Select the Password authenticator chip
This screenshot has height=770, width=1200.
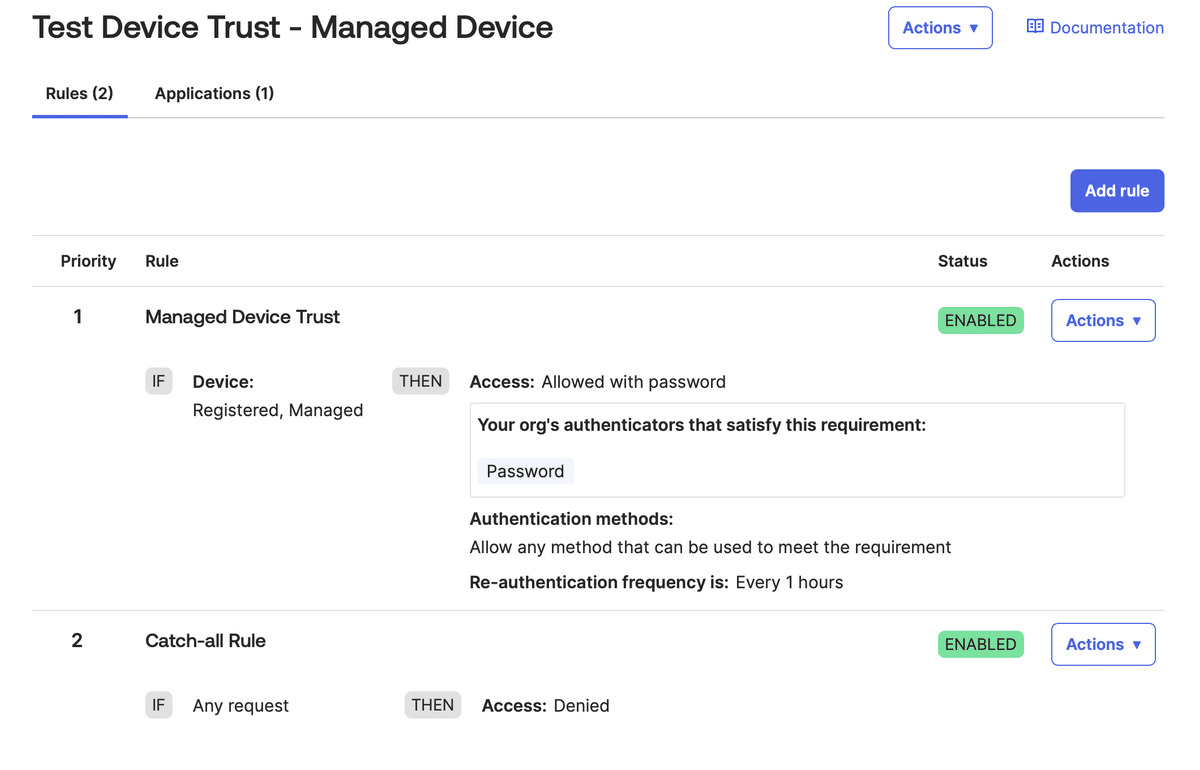click(x=525, y=470)
